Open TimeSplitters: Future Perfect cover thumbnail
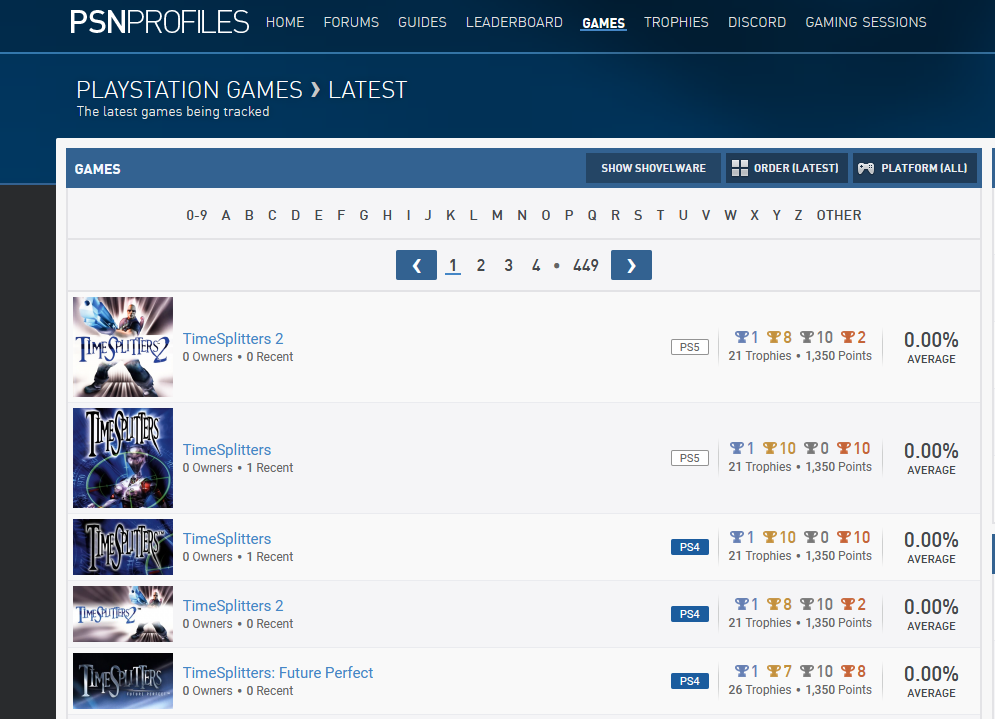This screenshot has width=995, height=719. pyautogui.click(x=123, y=681)
